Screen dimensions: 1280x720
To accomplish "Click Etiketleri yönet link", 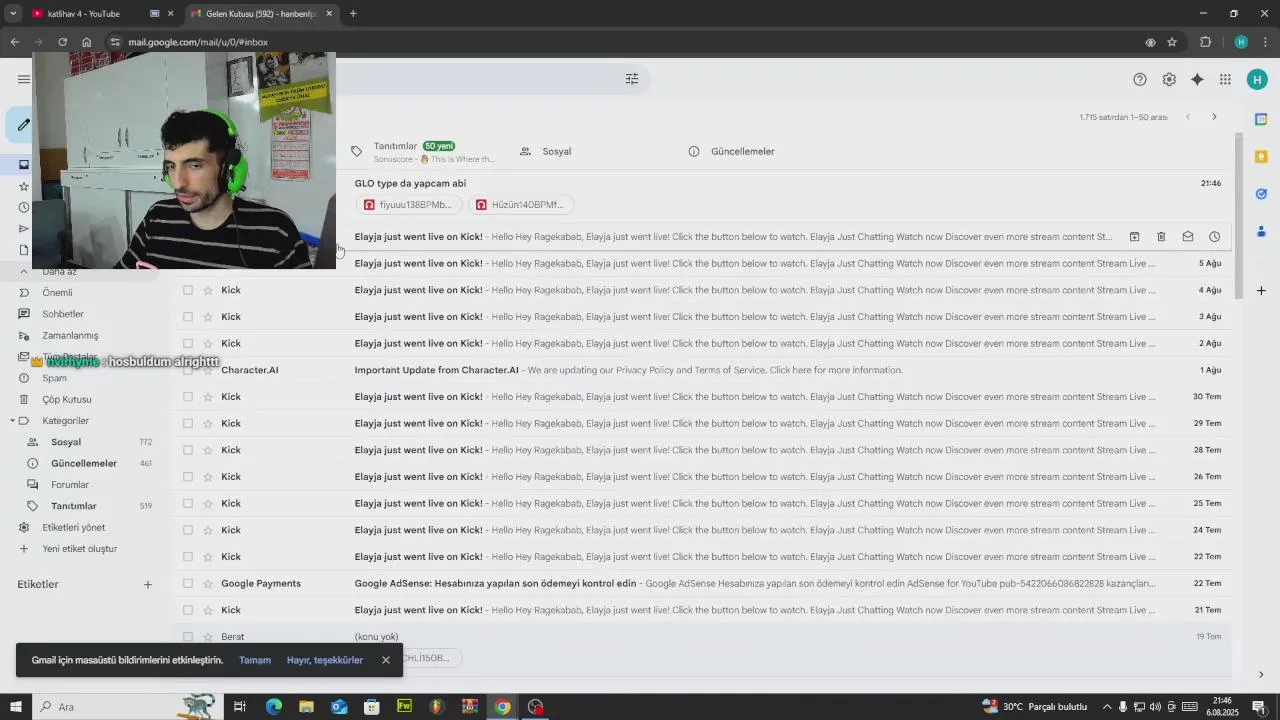I will click(x=73, y=527).
